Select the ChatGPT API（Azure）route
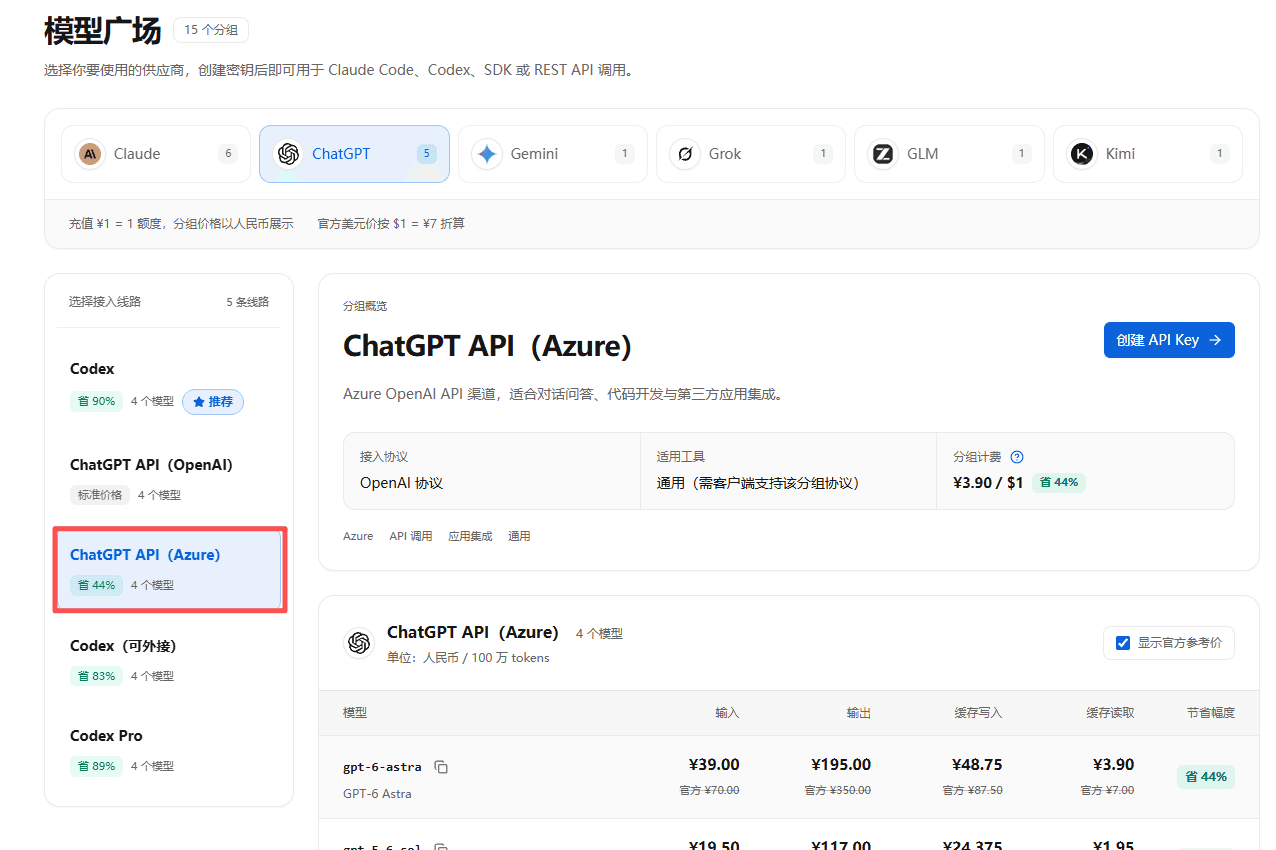 169,569
